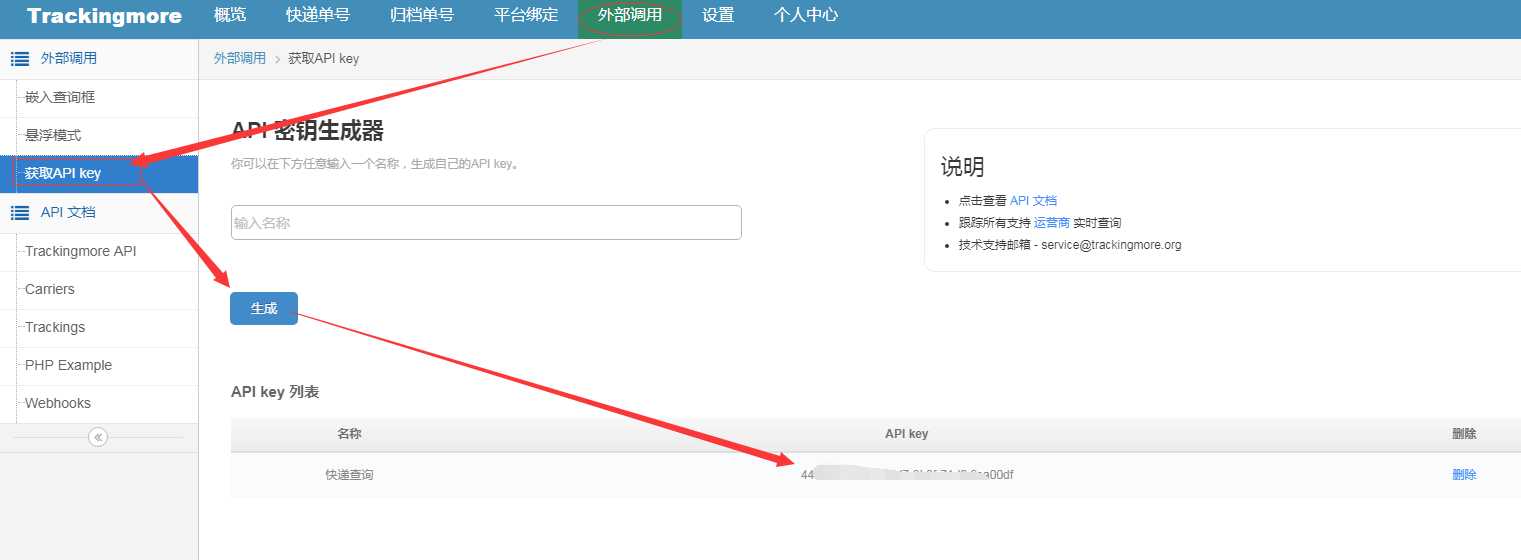
Task: Open the 设置 top menu
Action: (718, 15)
